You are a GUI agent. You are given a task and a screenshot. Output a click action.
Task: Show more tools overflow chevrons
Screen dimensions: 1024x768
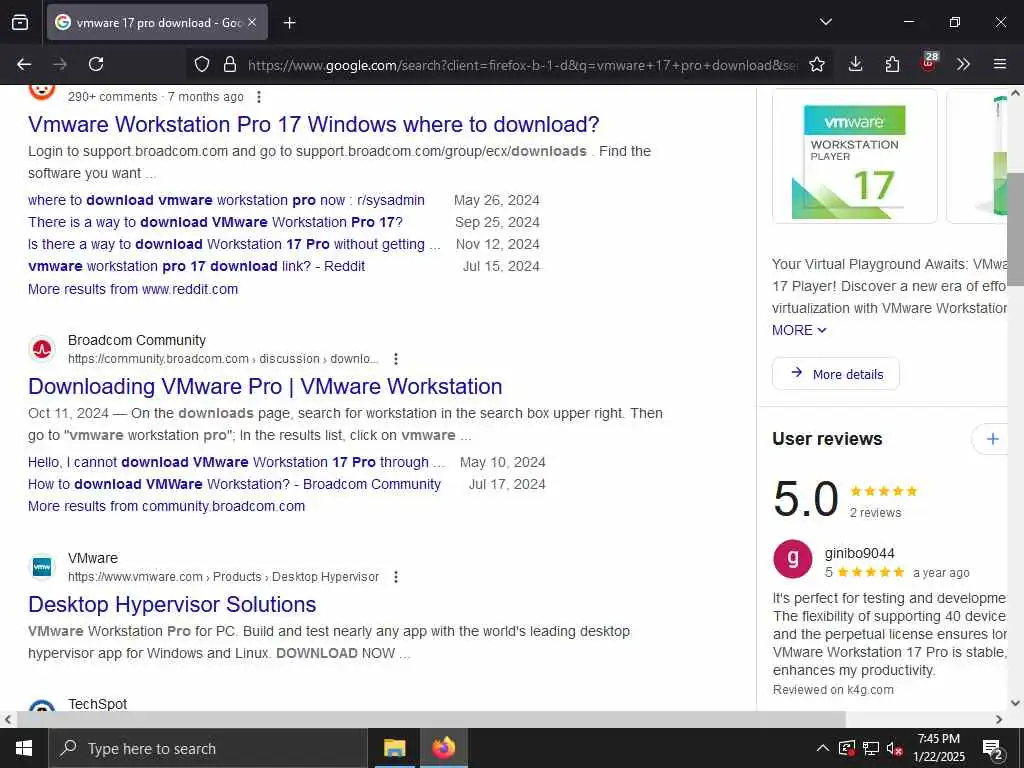click(x=963, y=64)
